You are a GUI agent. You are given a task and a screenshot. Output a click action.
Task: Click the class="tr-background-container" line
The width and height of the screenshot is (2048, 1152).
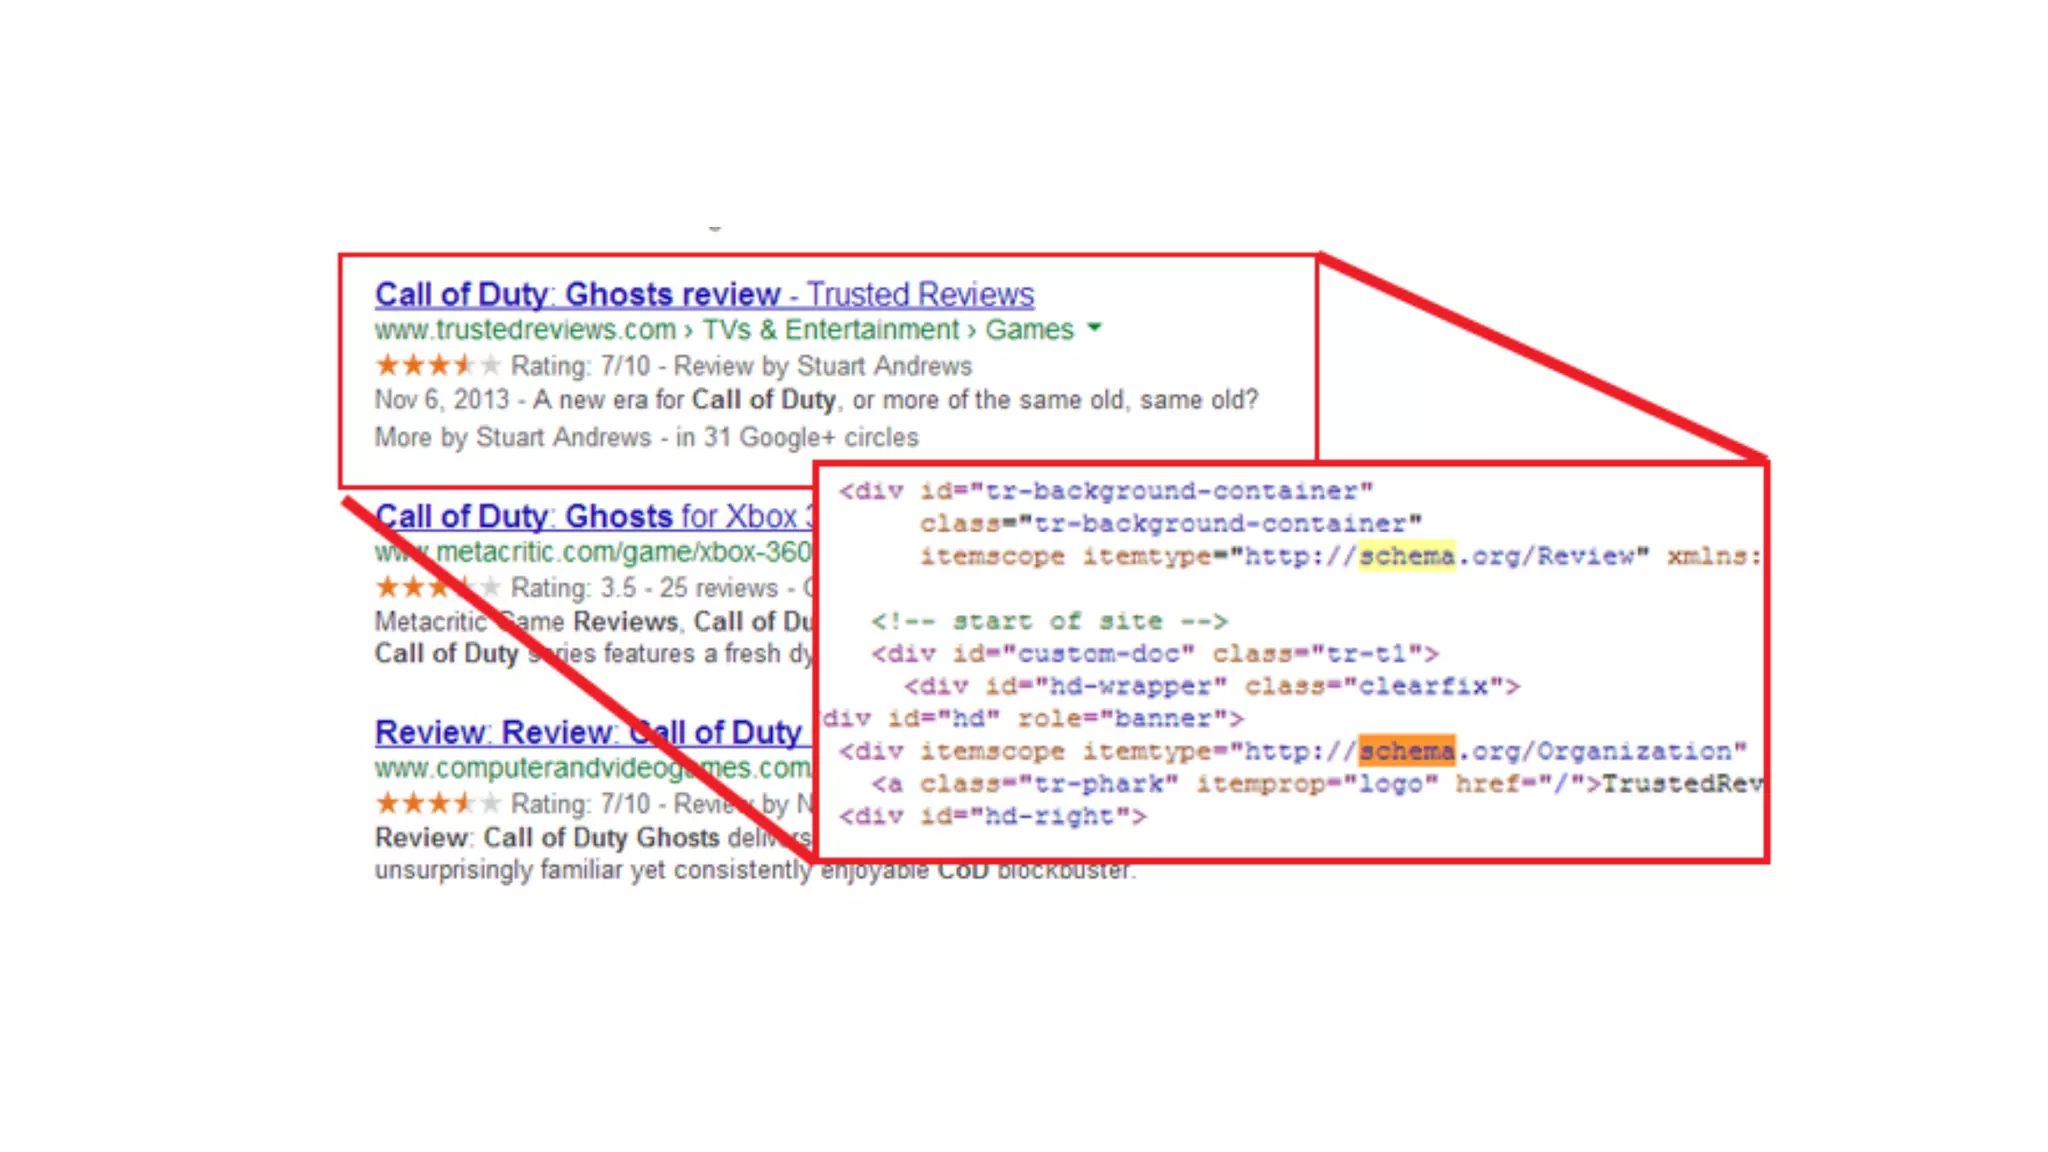click(x=1171, y=524)
